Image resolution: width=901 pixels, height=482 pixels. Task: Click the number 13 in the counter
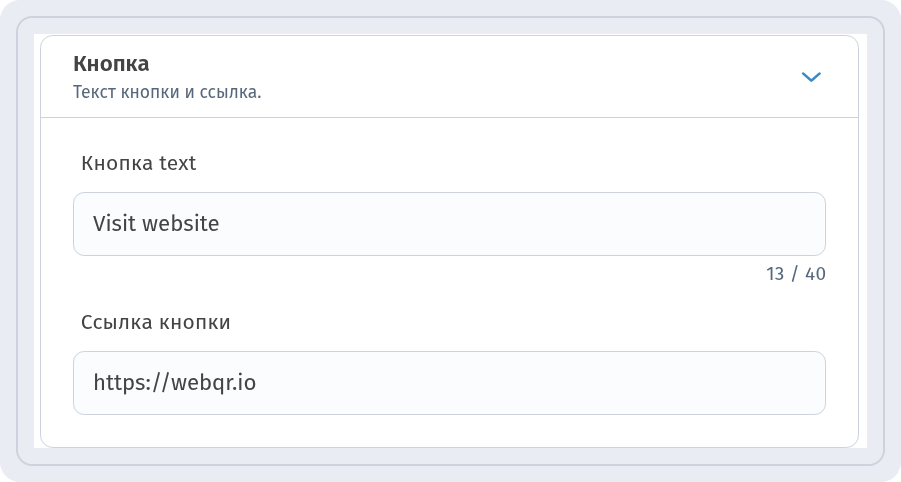(x=775, y=274)
